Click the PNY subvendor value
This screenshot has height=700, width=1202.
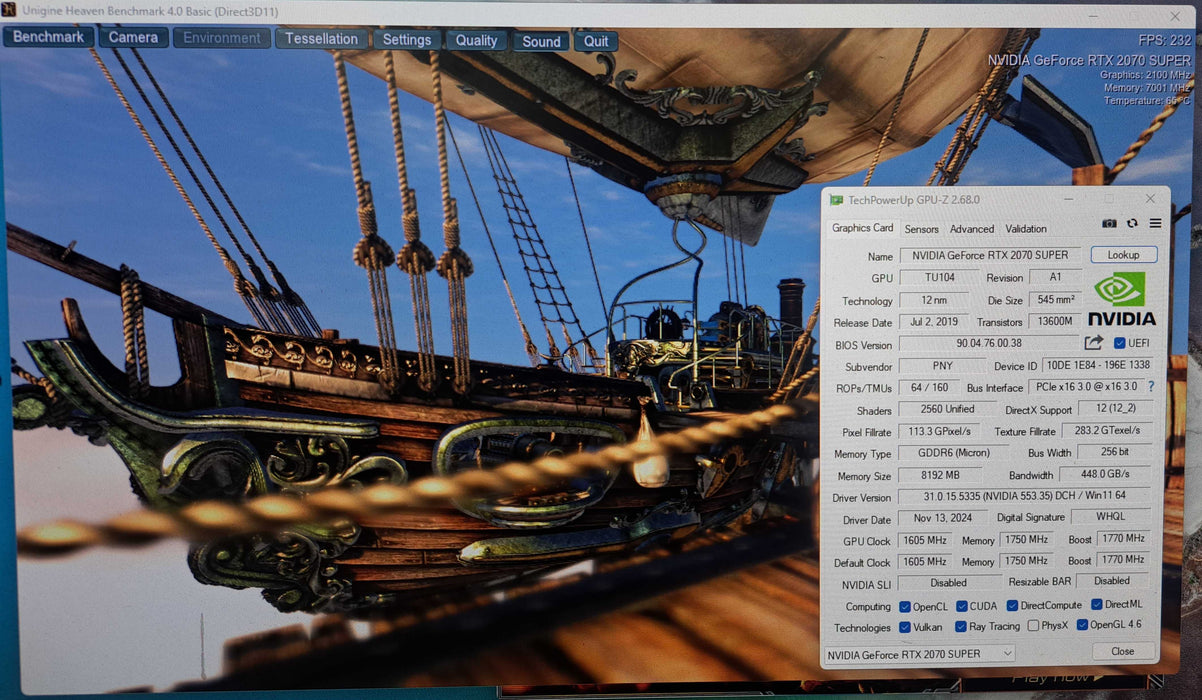point(943,366)
